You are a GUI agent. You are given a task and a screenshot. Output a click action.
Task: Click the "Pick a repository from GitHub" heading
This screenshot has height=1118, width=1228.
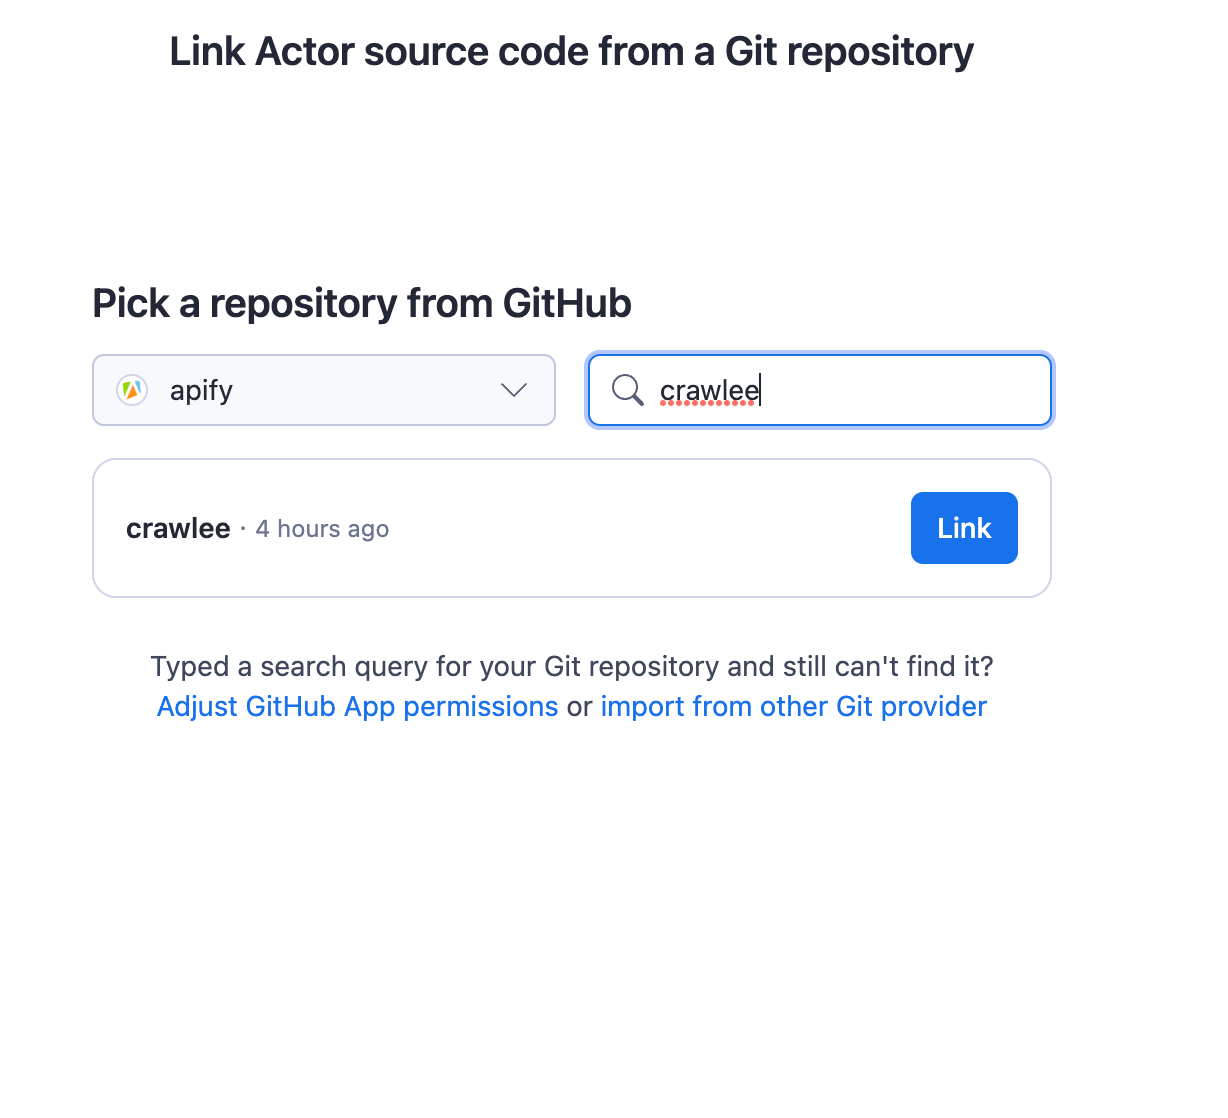coord(361,303)
